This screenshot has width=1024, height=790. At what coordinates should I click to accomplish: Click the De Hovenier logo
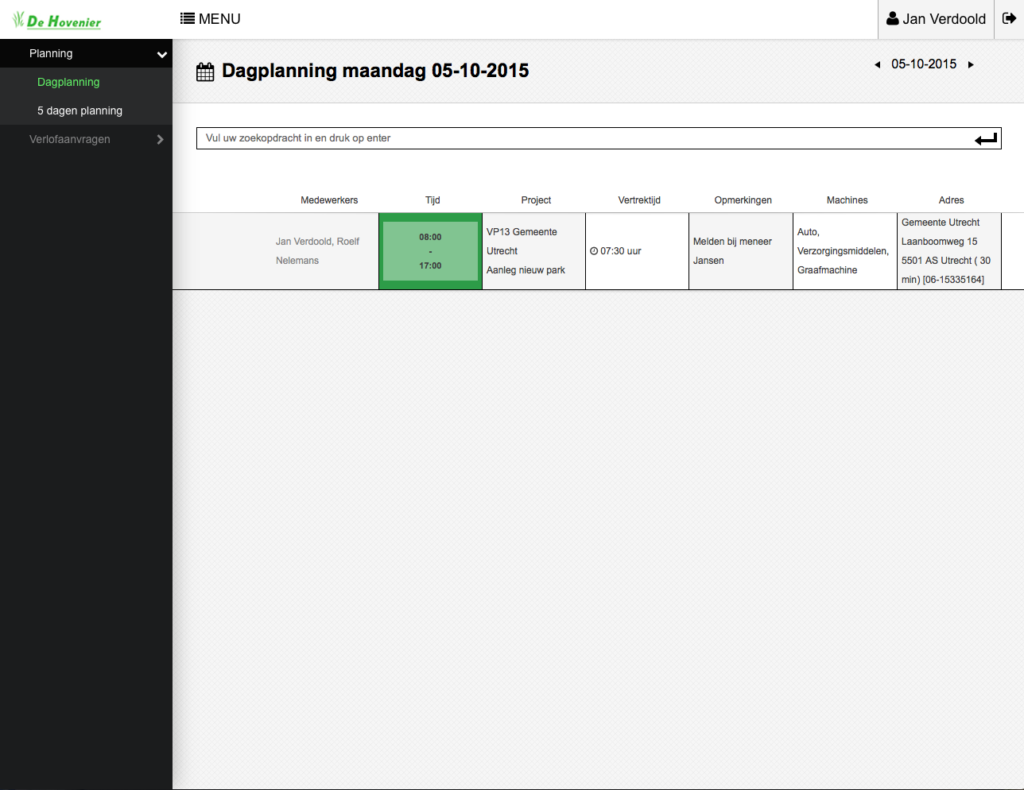click(57, 20)
